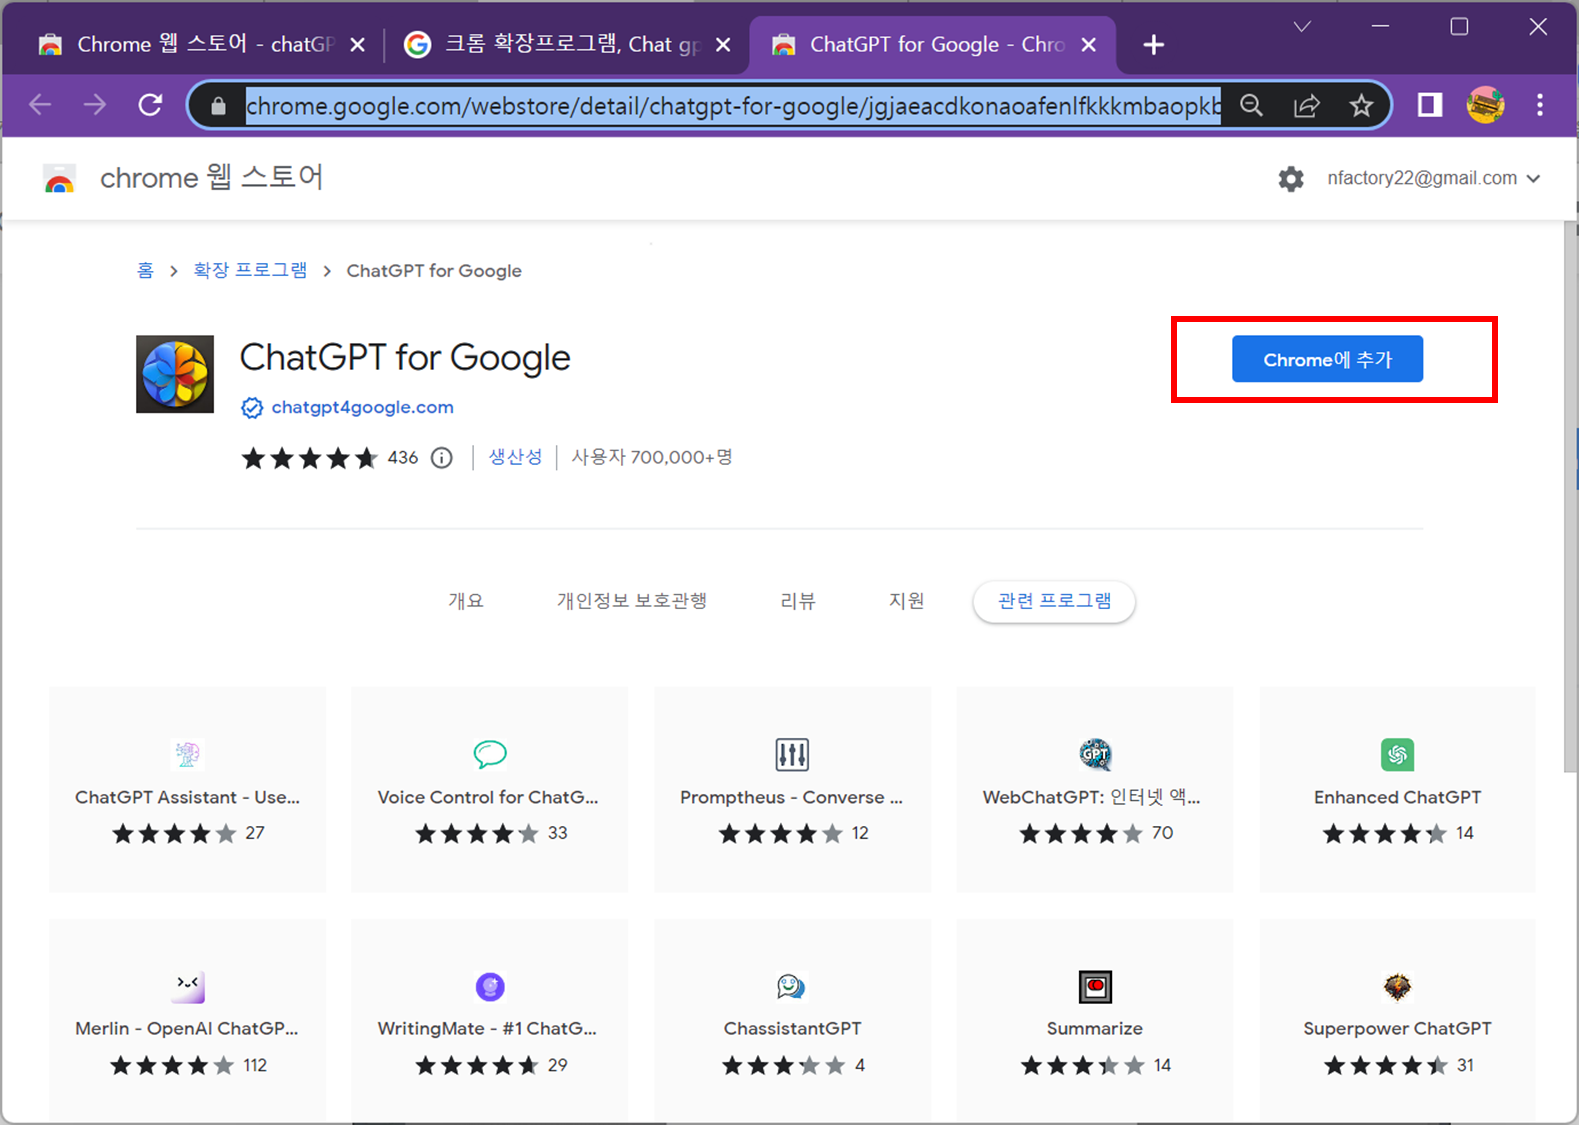Expand the tab search chevron
The width and height of the screenshot is (1579, 1125).
tap(1302, 27)
